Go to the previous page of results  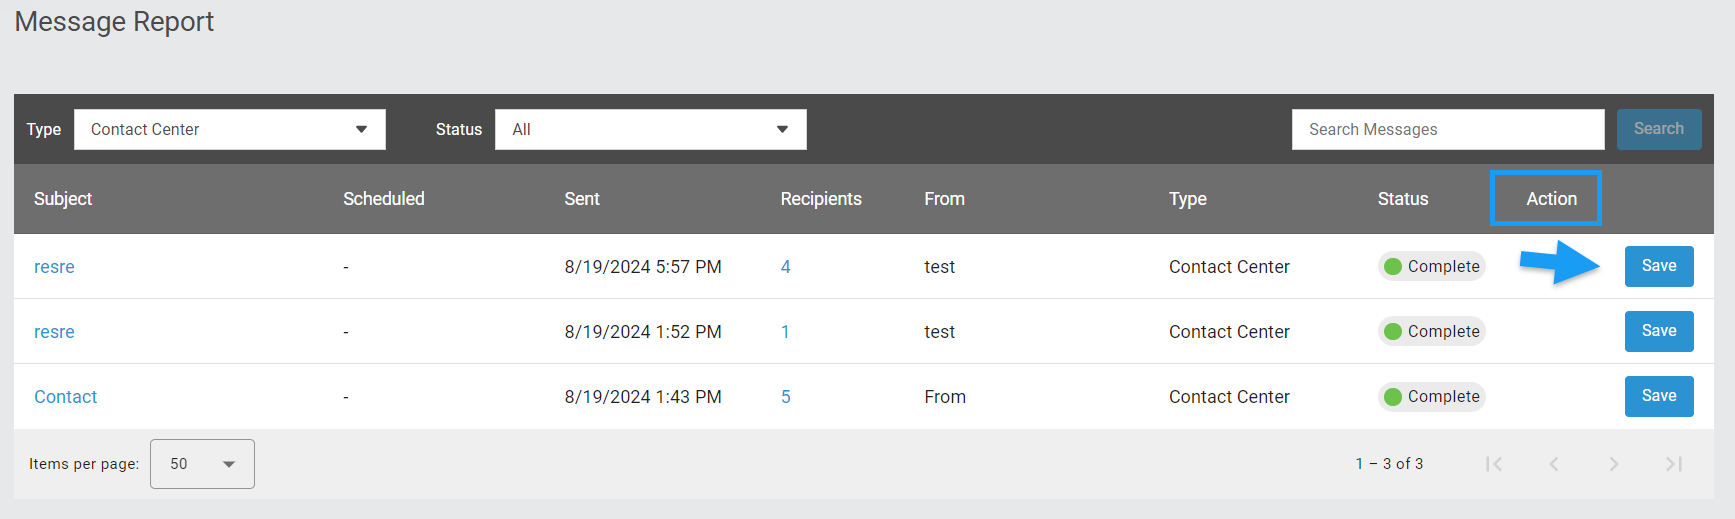point(1554,464)
